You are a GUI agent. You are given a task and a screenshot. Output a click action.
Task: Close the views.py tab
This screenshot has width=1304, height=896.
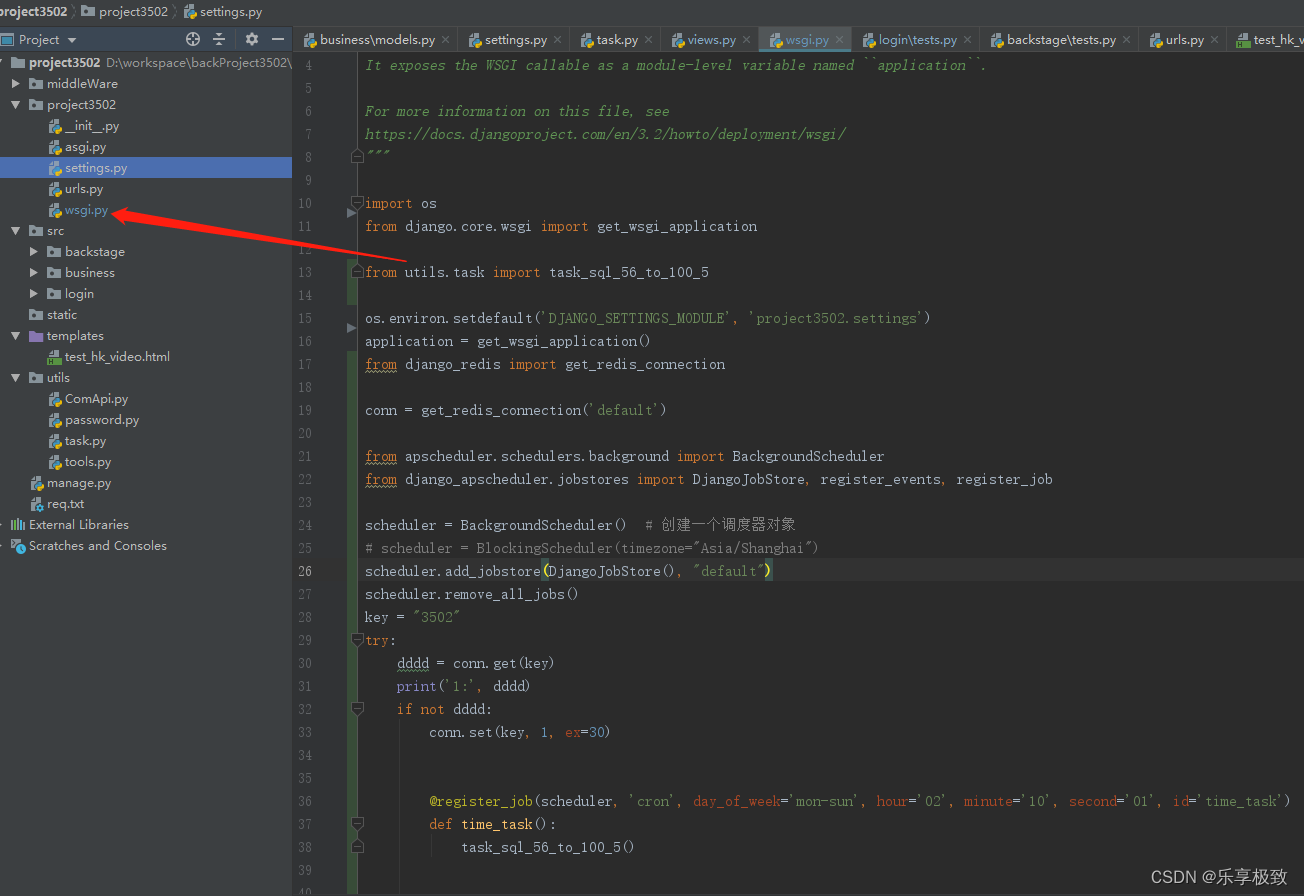(745, 38)
